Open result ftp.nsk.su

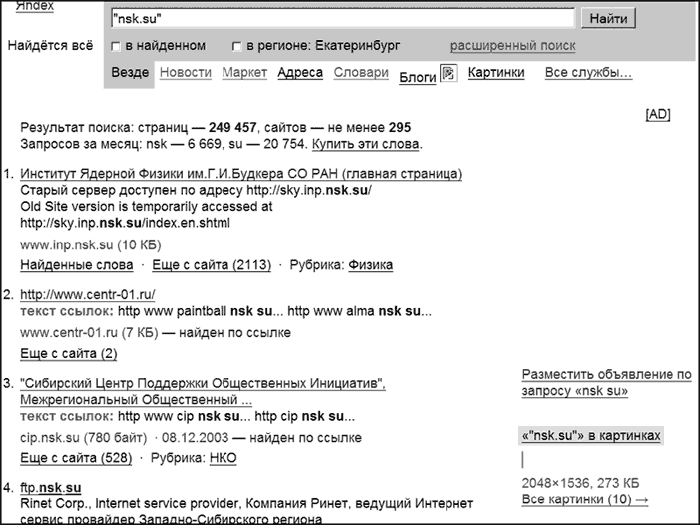pos(50,488)
